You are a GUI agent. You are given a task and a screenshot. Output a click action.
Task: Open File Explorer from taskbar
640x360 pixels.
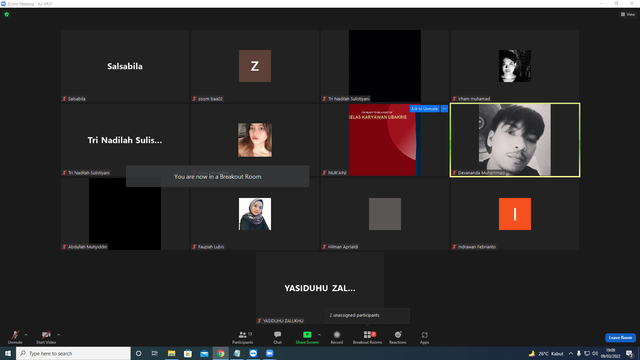(x=171, y=353)
